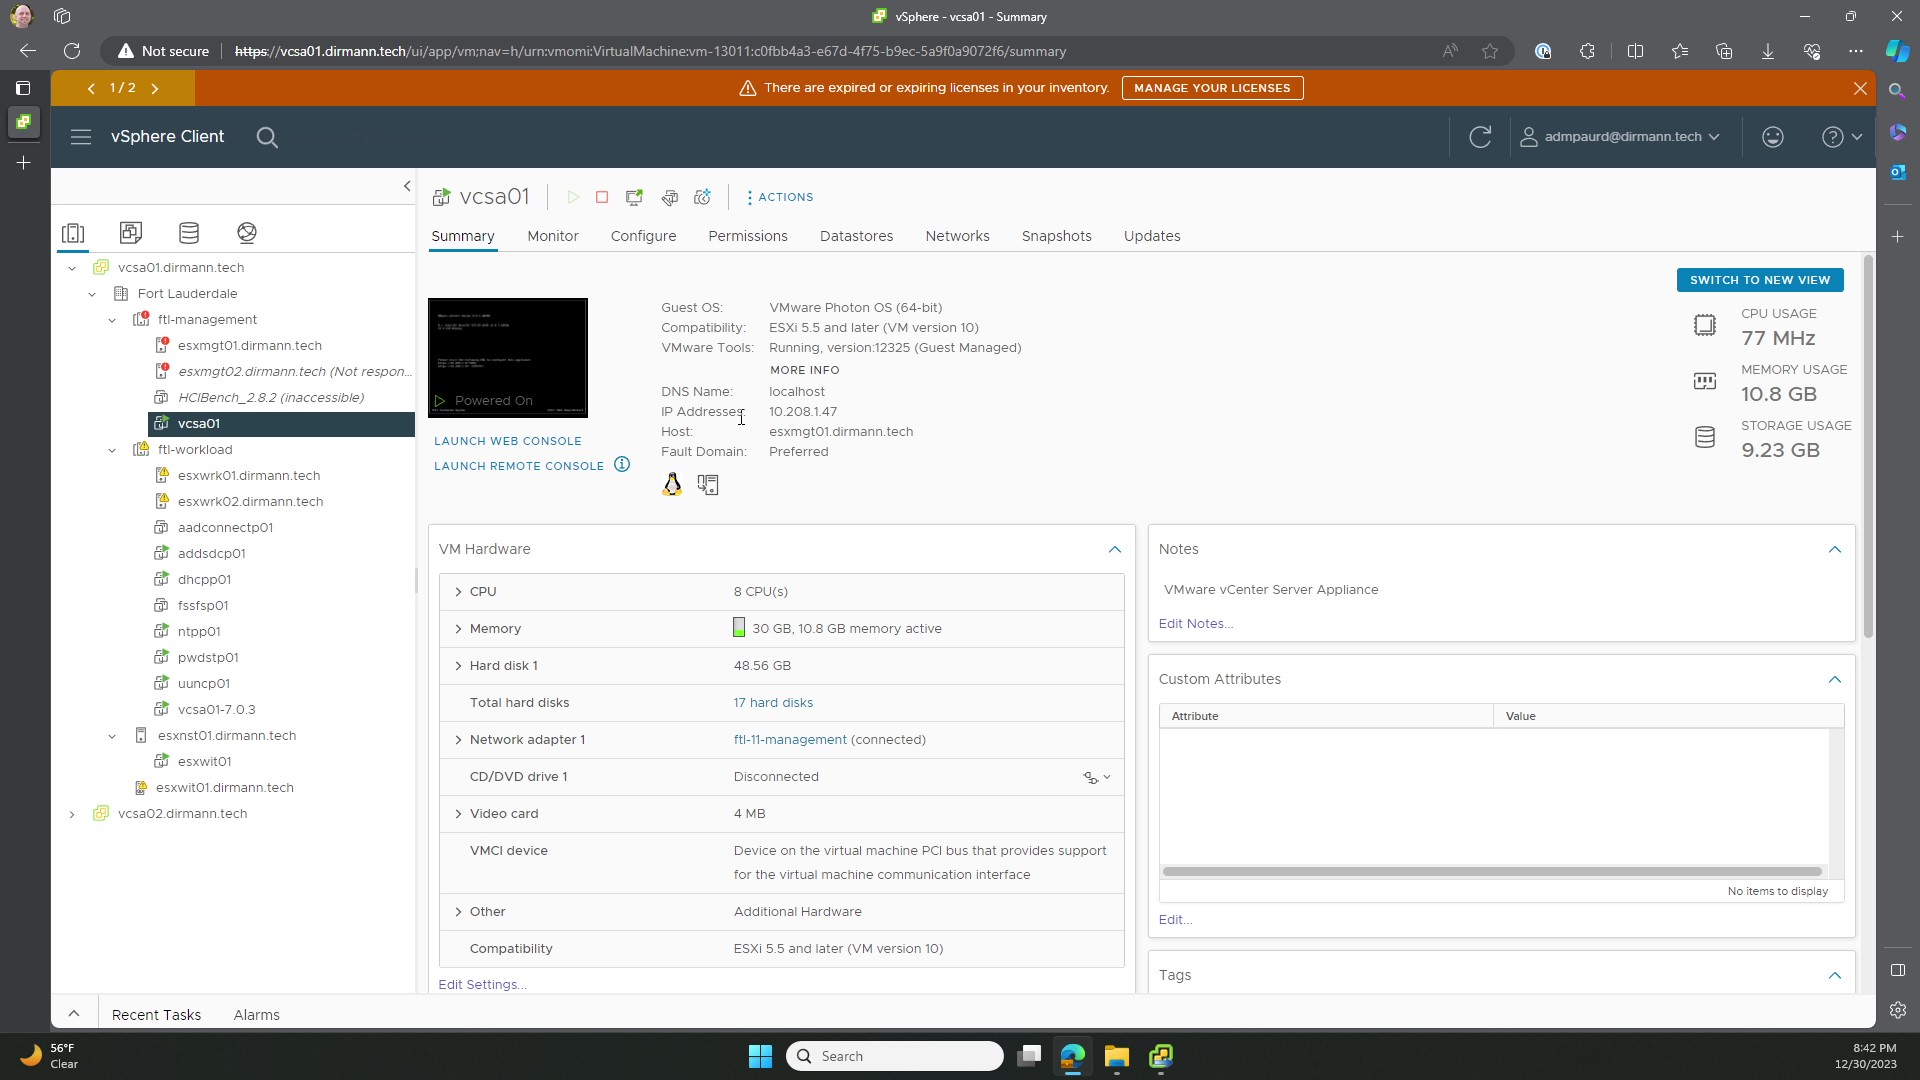Screen dimensions: 1920x1080
Task: Open the Datastores tab
Action: coord(856,236)
